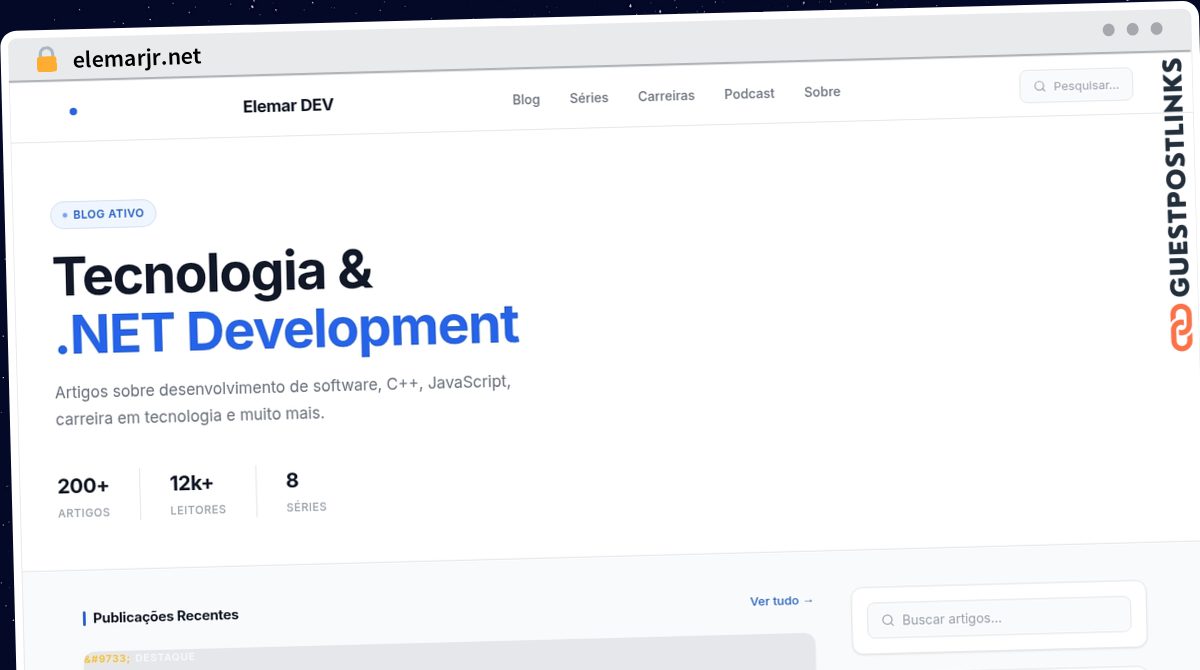
Task: Click the DESTAQUE label on featured card
Action: coord(165,657)
